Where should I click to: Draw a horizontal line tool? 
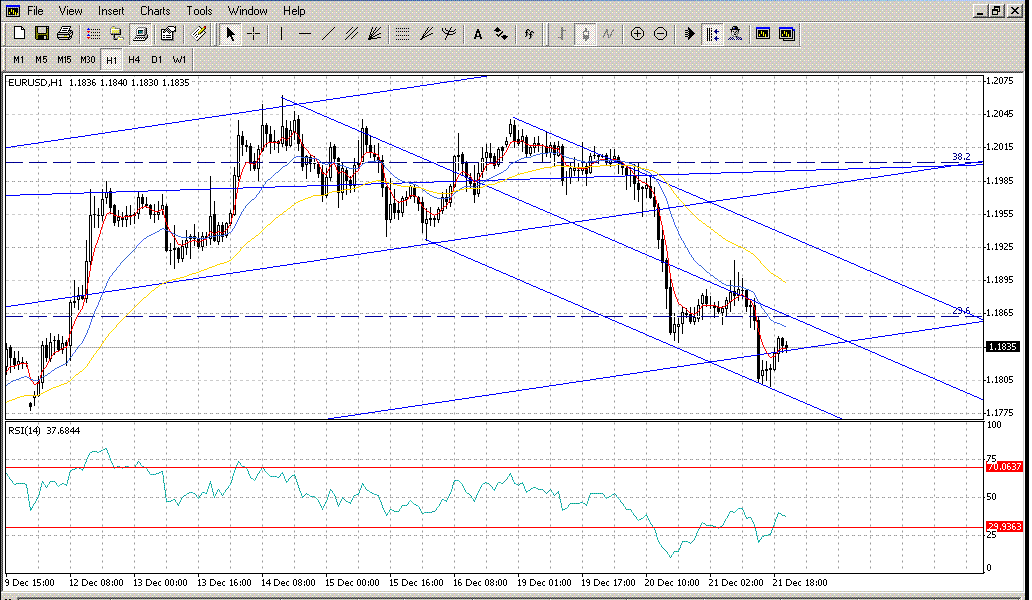click(x=304, y=34)
